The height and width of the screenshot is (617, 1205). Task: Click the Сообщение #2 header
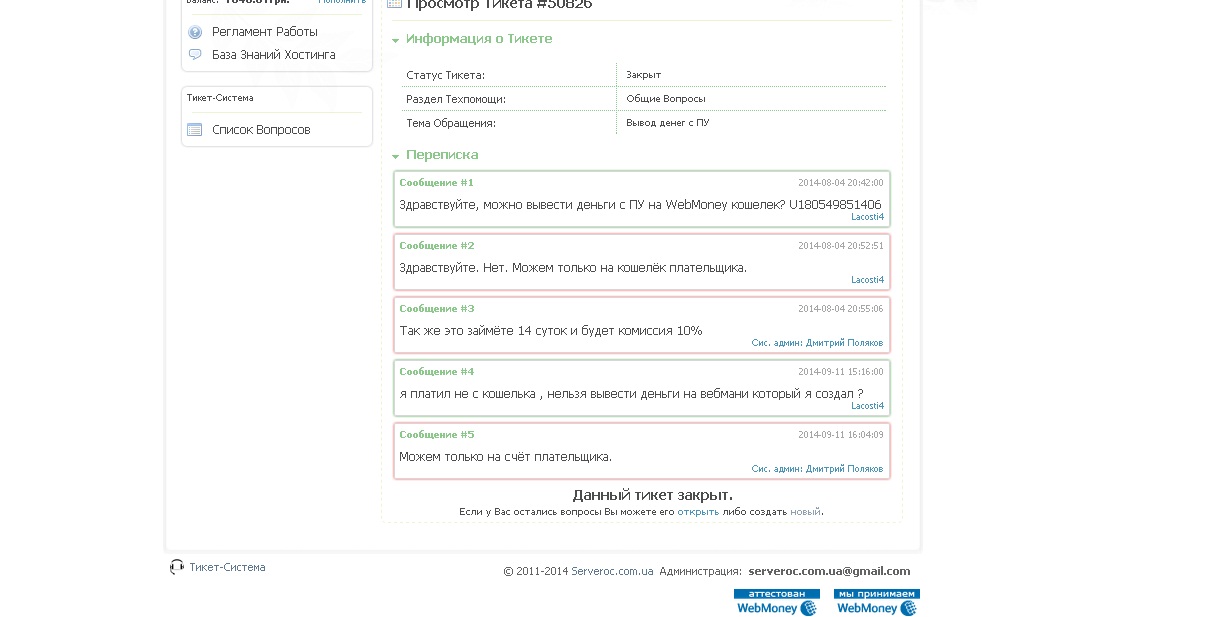click(436, 246)
